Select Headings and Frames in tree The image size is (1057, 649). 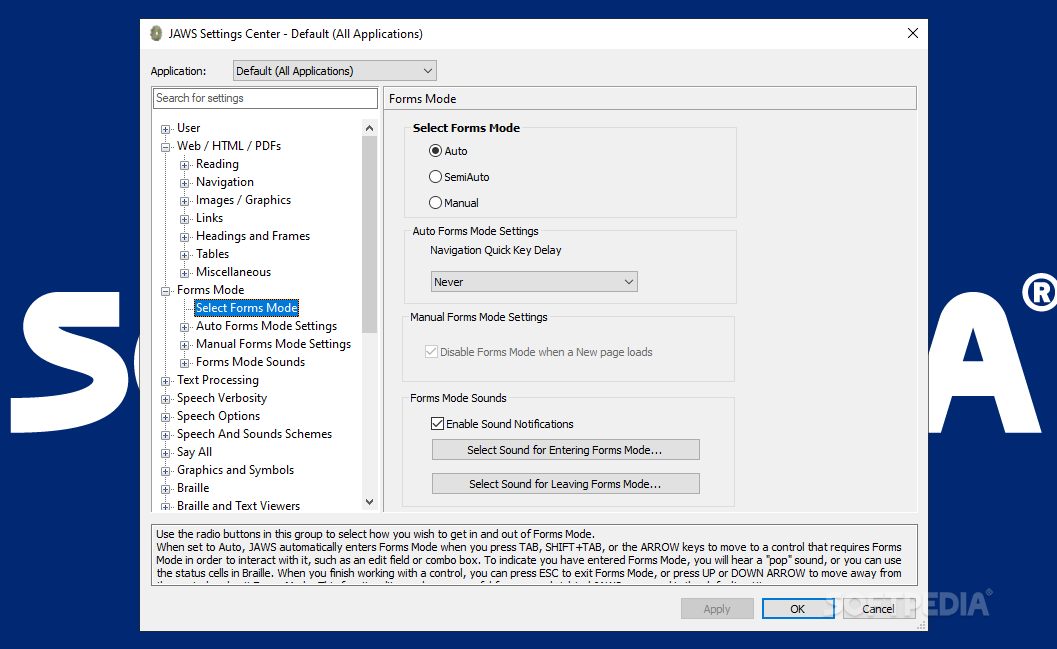pos(253,236)
